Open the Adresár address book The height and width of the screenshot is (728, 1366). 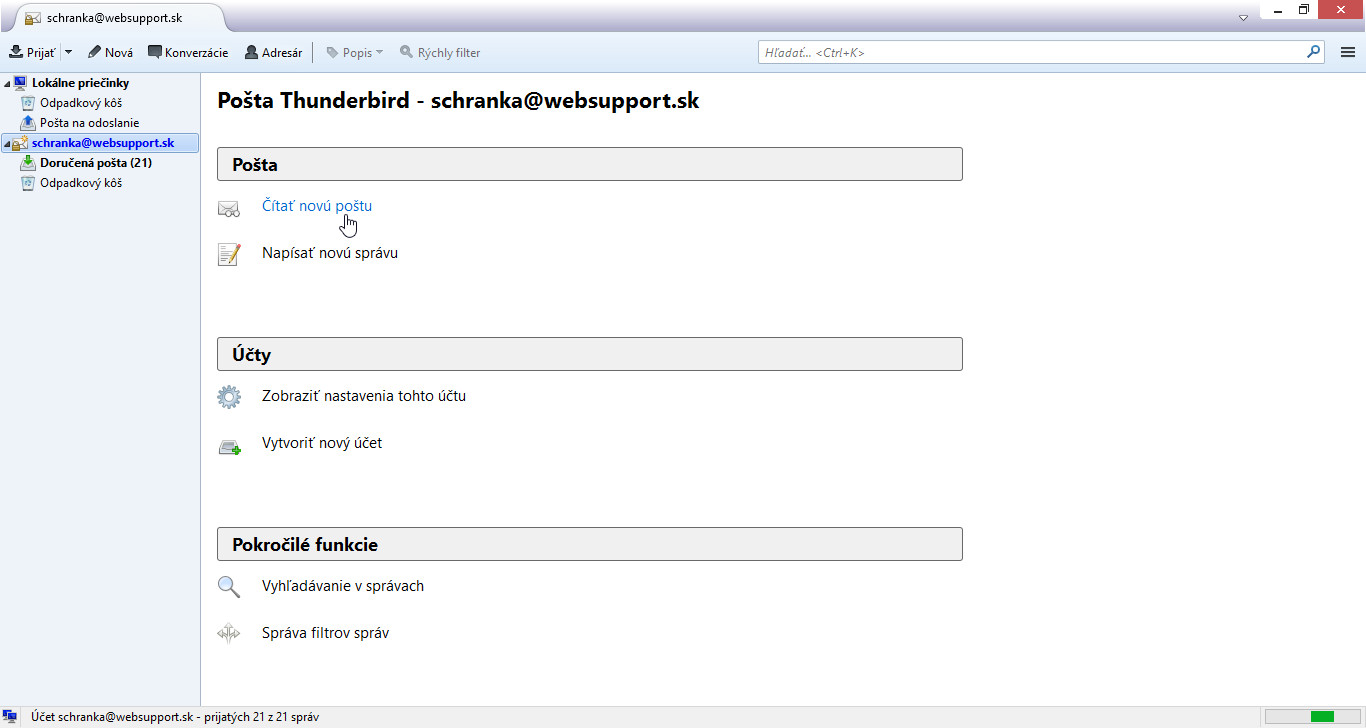(x=273, y=52)
